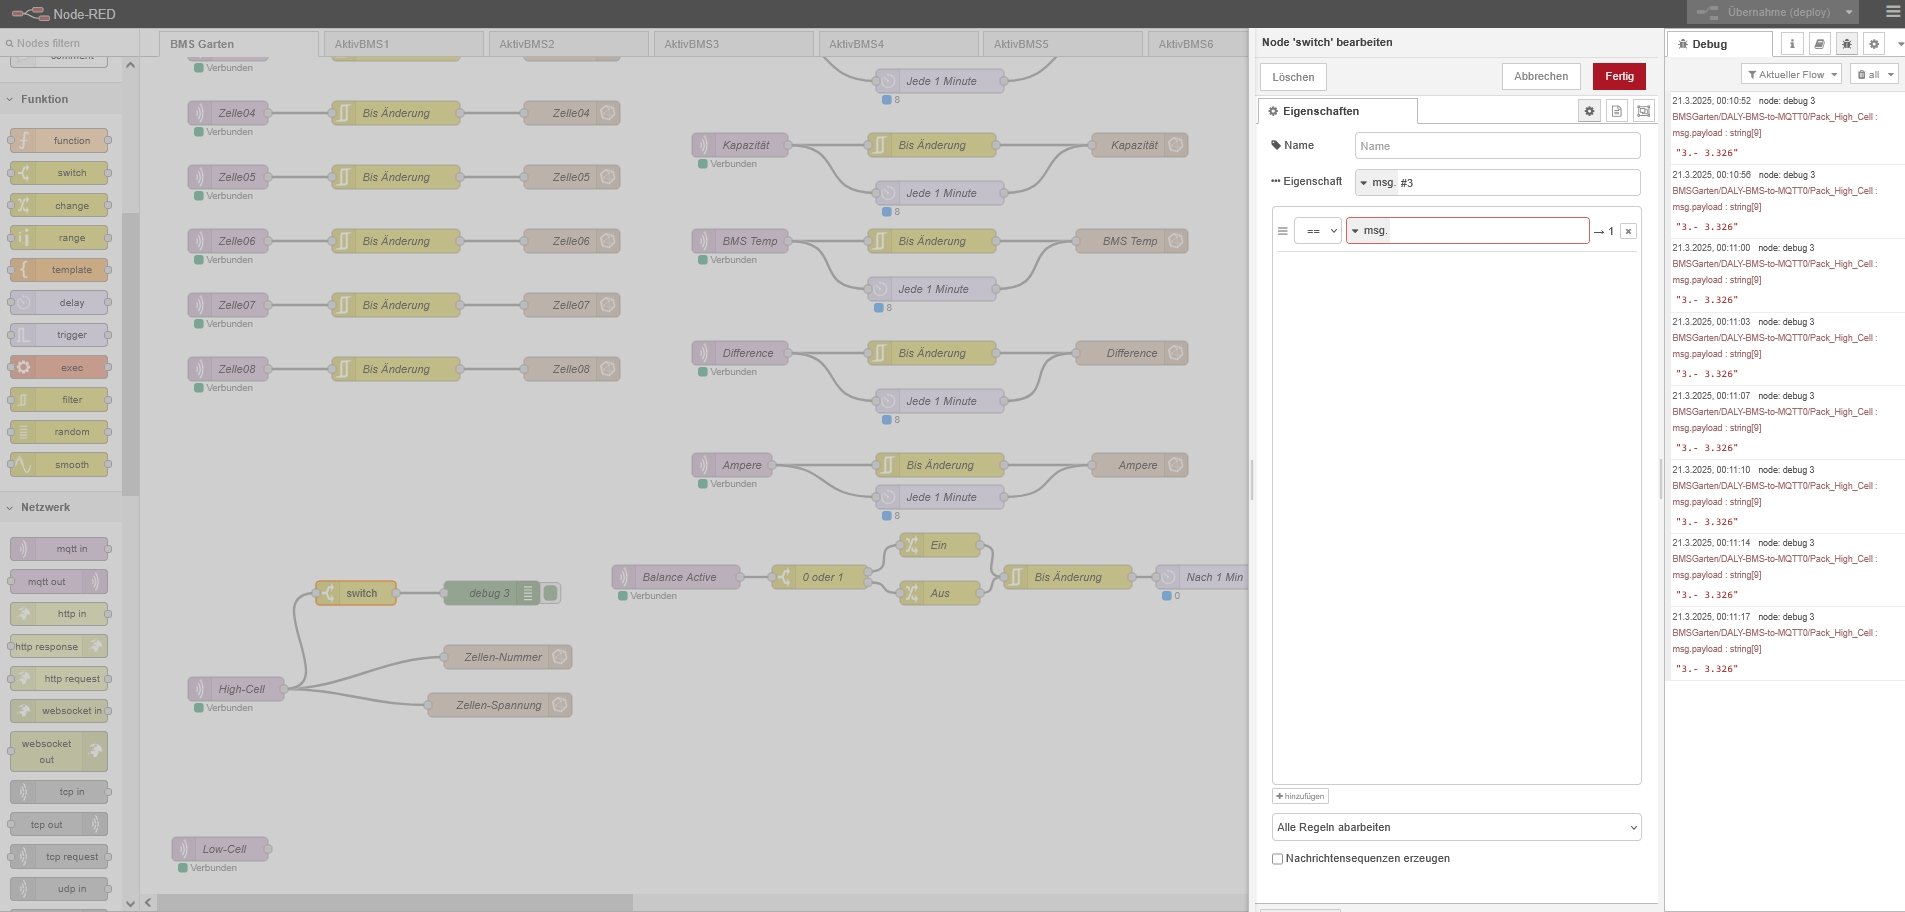The width and height of the screenshot is (1905, 912).
Task: Switch to the AktivBMS4 flow tab
Action: click(x=898, y=44)
